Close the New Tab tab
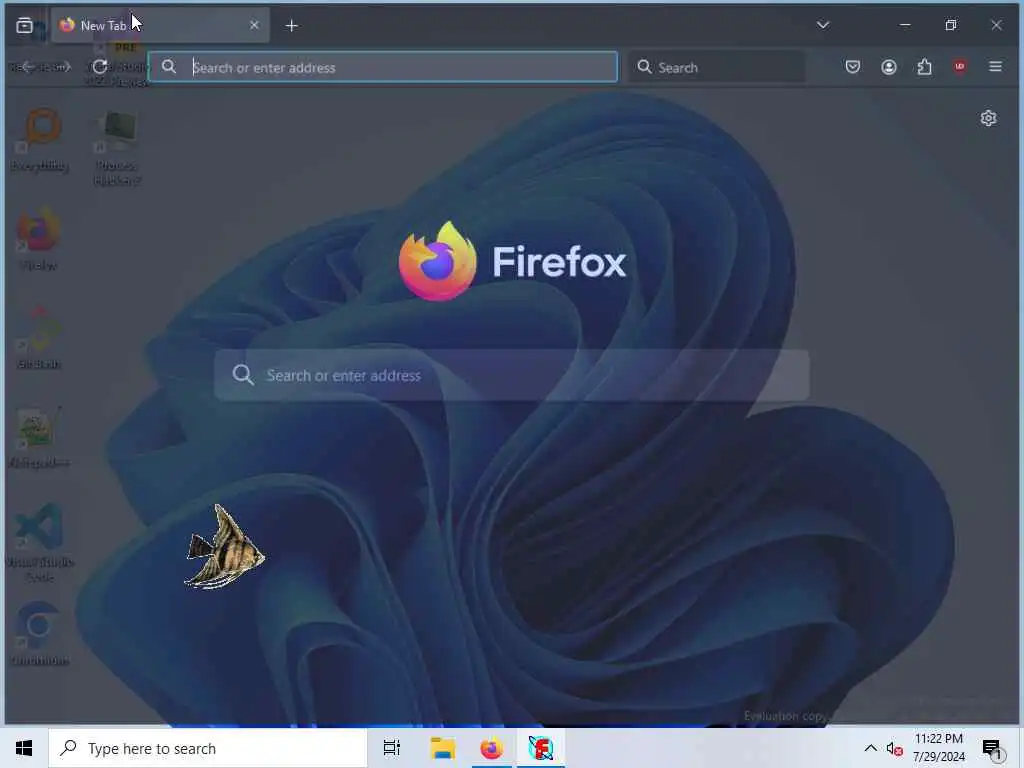 254,25
